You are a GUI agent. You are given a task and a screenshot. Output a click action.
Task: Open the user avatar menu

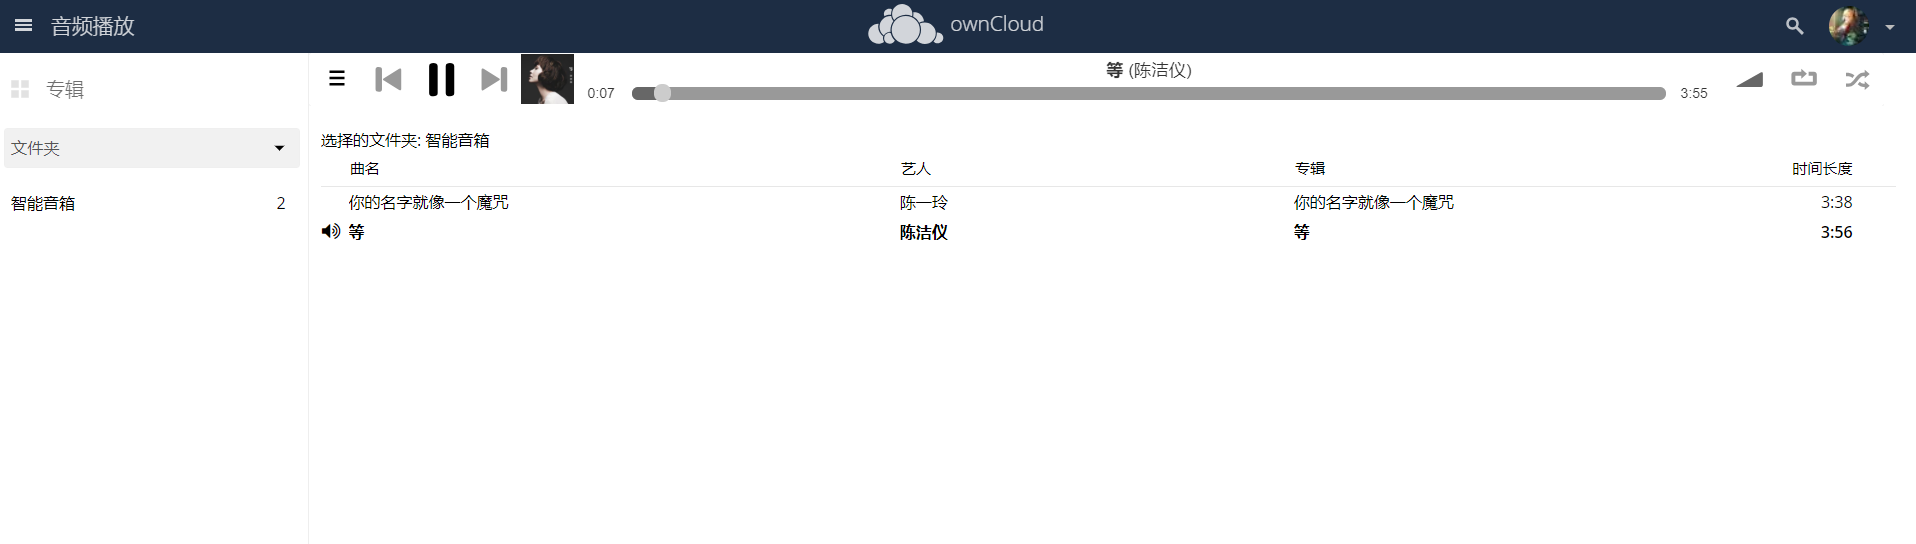[1848, 26]
